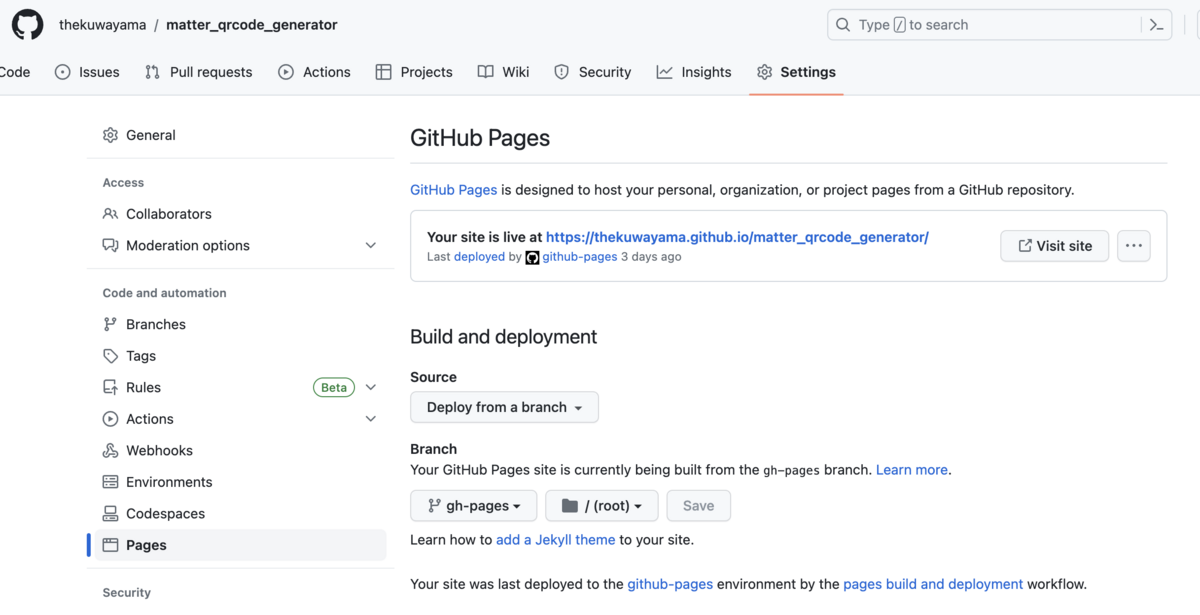The width and height of the screenshot is (1200, 615).
Task: Open the Deploy from a branch dropdown
Action: 504,407
